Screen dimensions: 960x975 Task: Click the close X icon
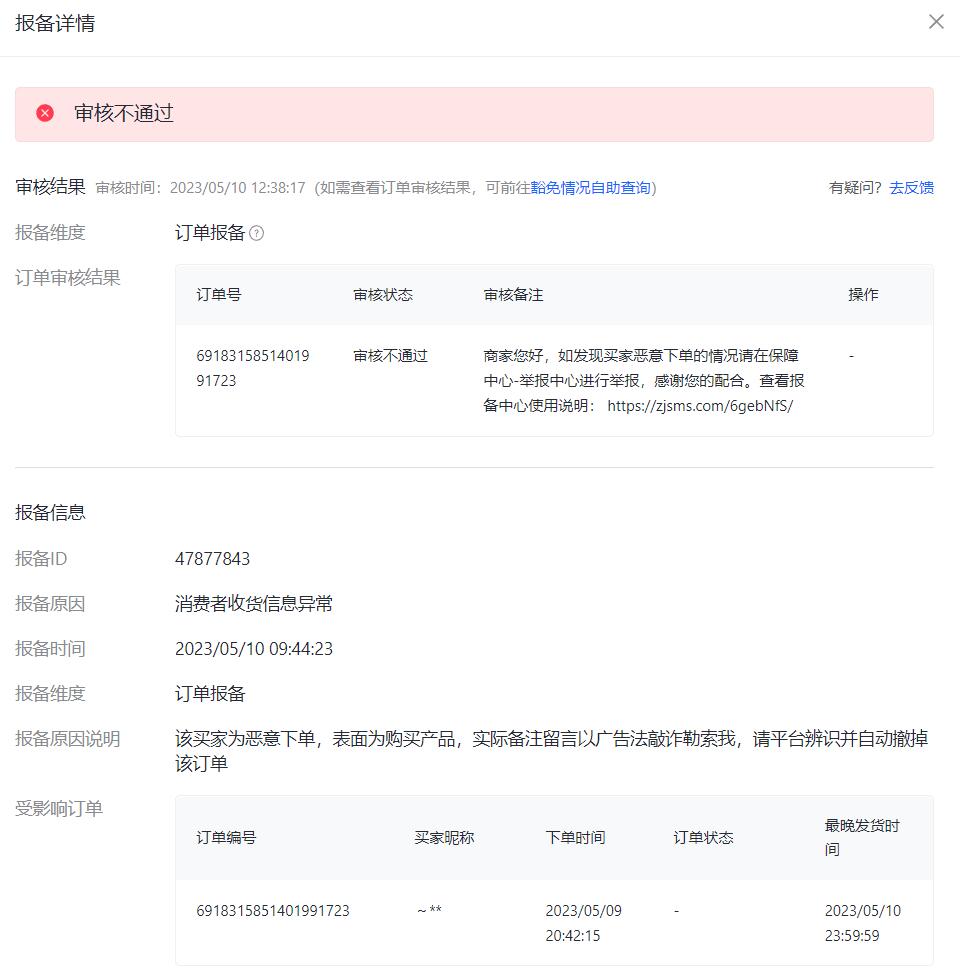936,21
